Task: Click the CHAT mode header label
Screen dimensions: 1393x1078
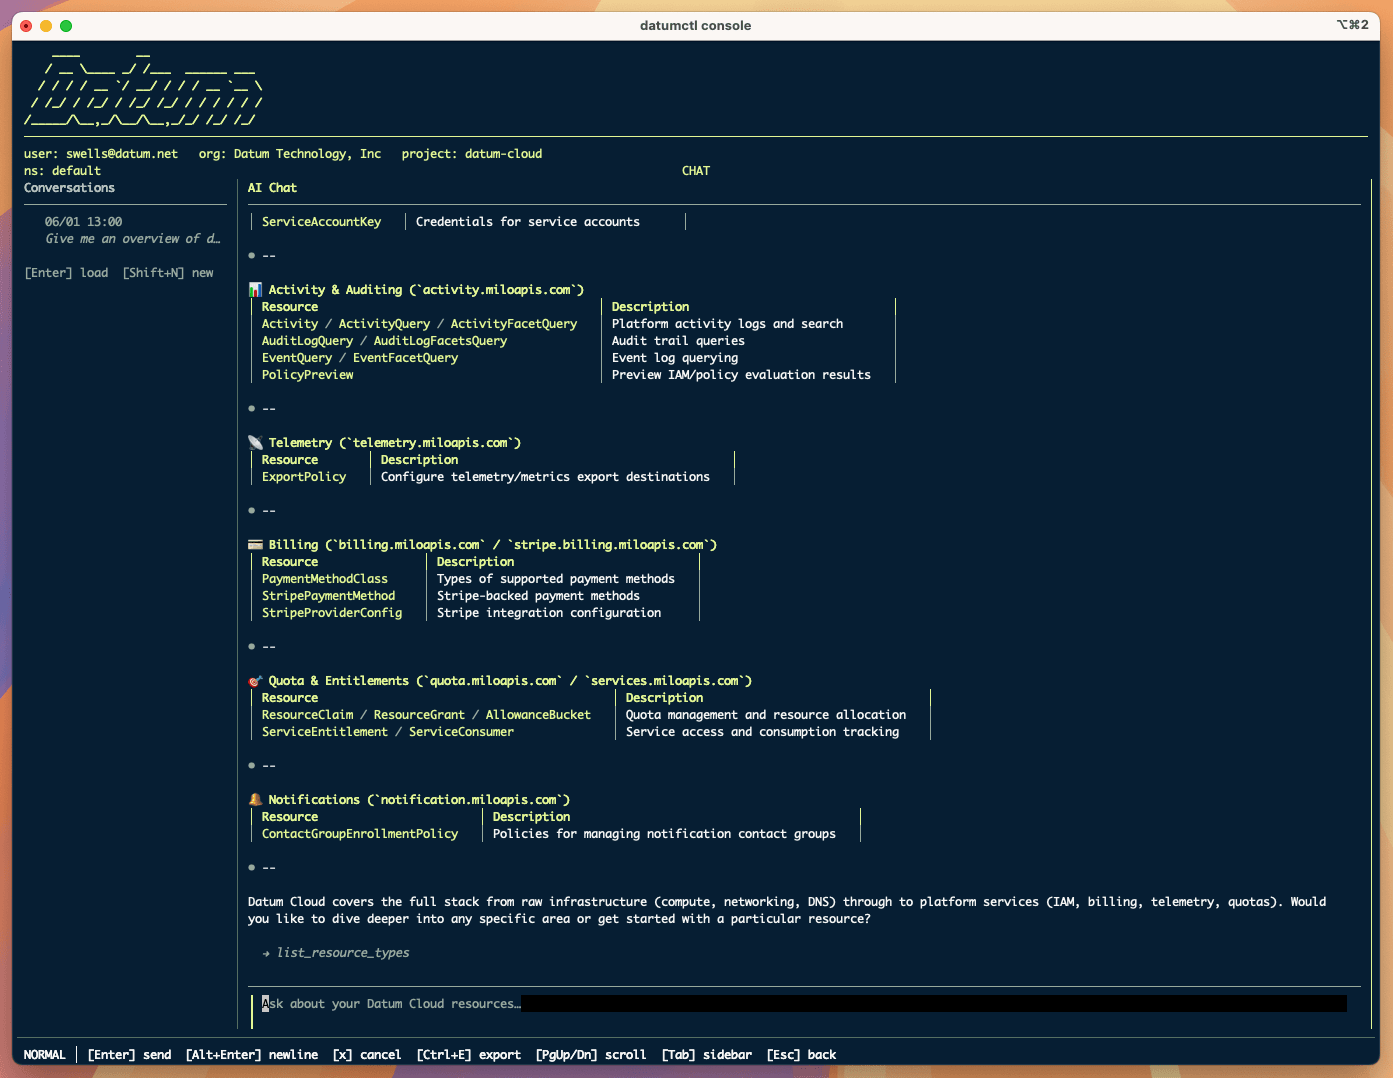Action: tap(696, 171)
